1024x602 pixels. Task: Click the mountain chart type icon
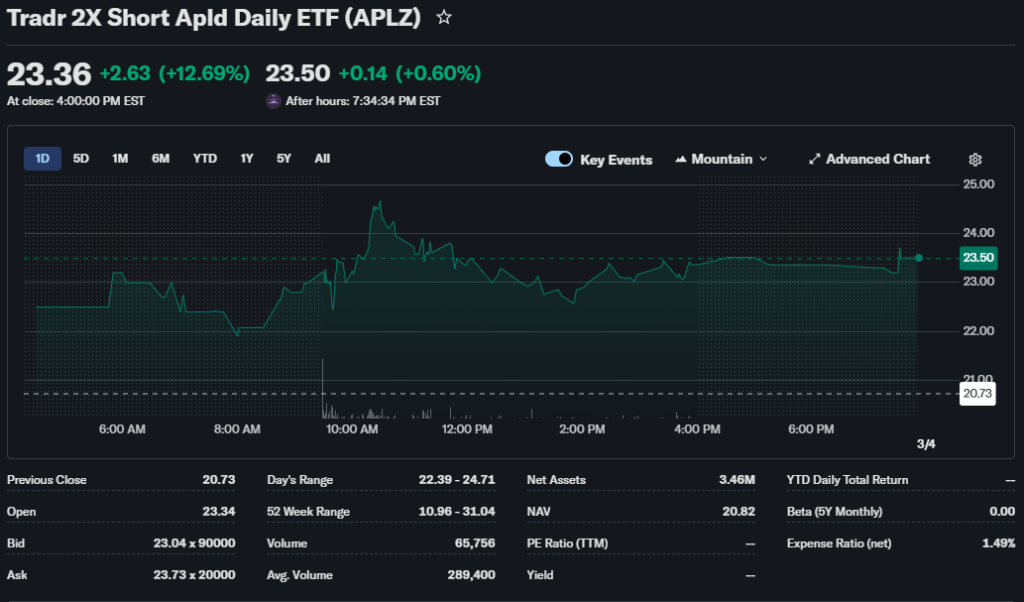pyautogui.click(x=682, y=160)
